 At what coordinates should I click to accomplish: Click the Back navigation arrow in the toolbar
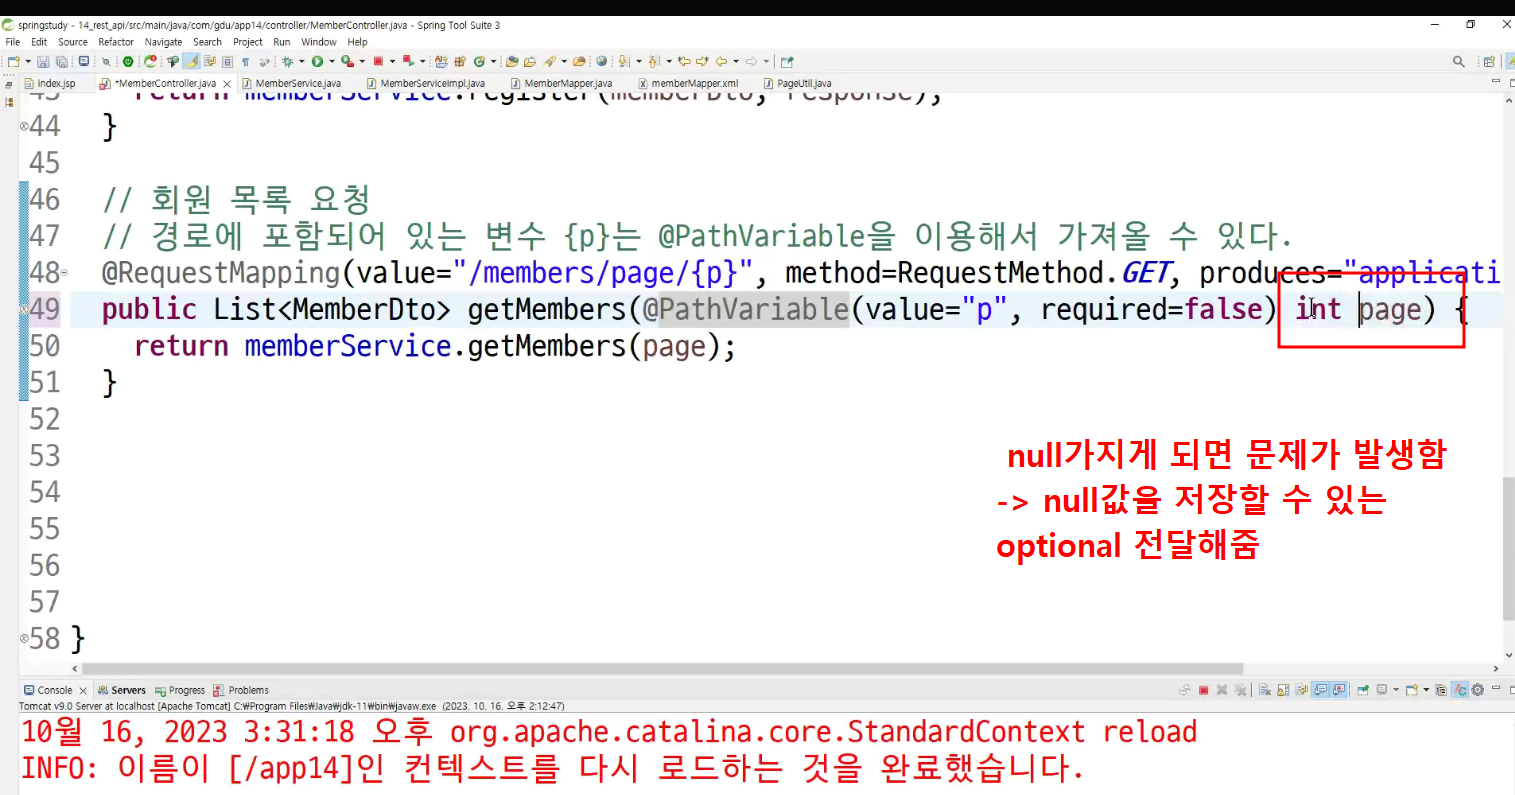(721, 62)
